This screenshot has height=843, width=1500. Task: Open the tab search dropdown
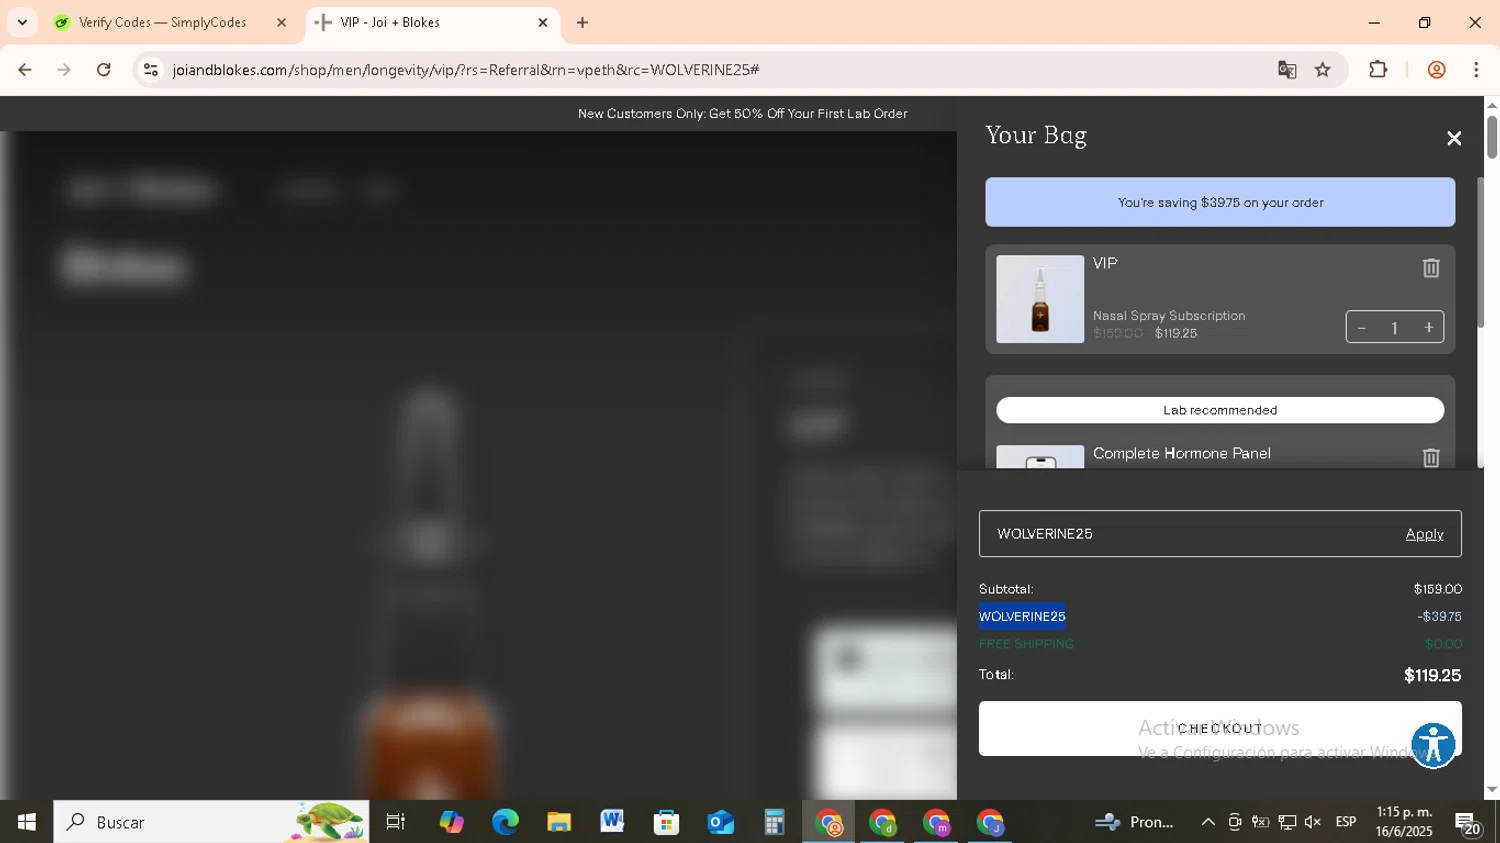coord(22,22)
